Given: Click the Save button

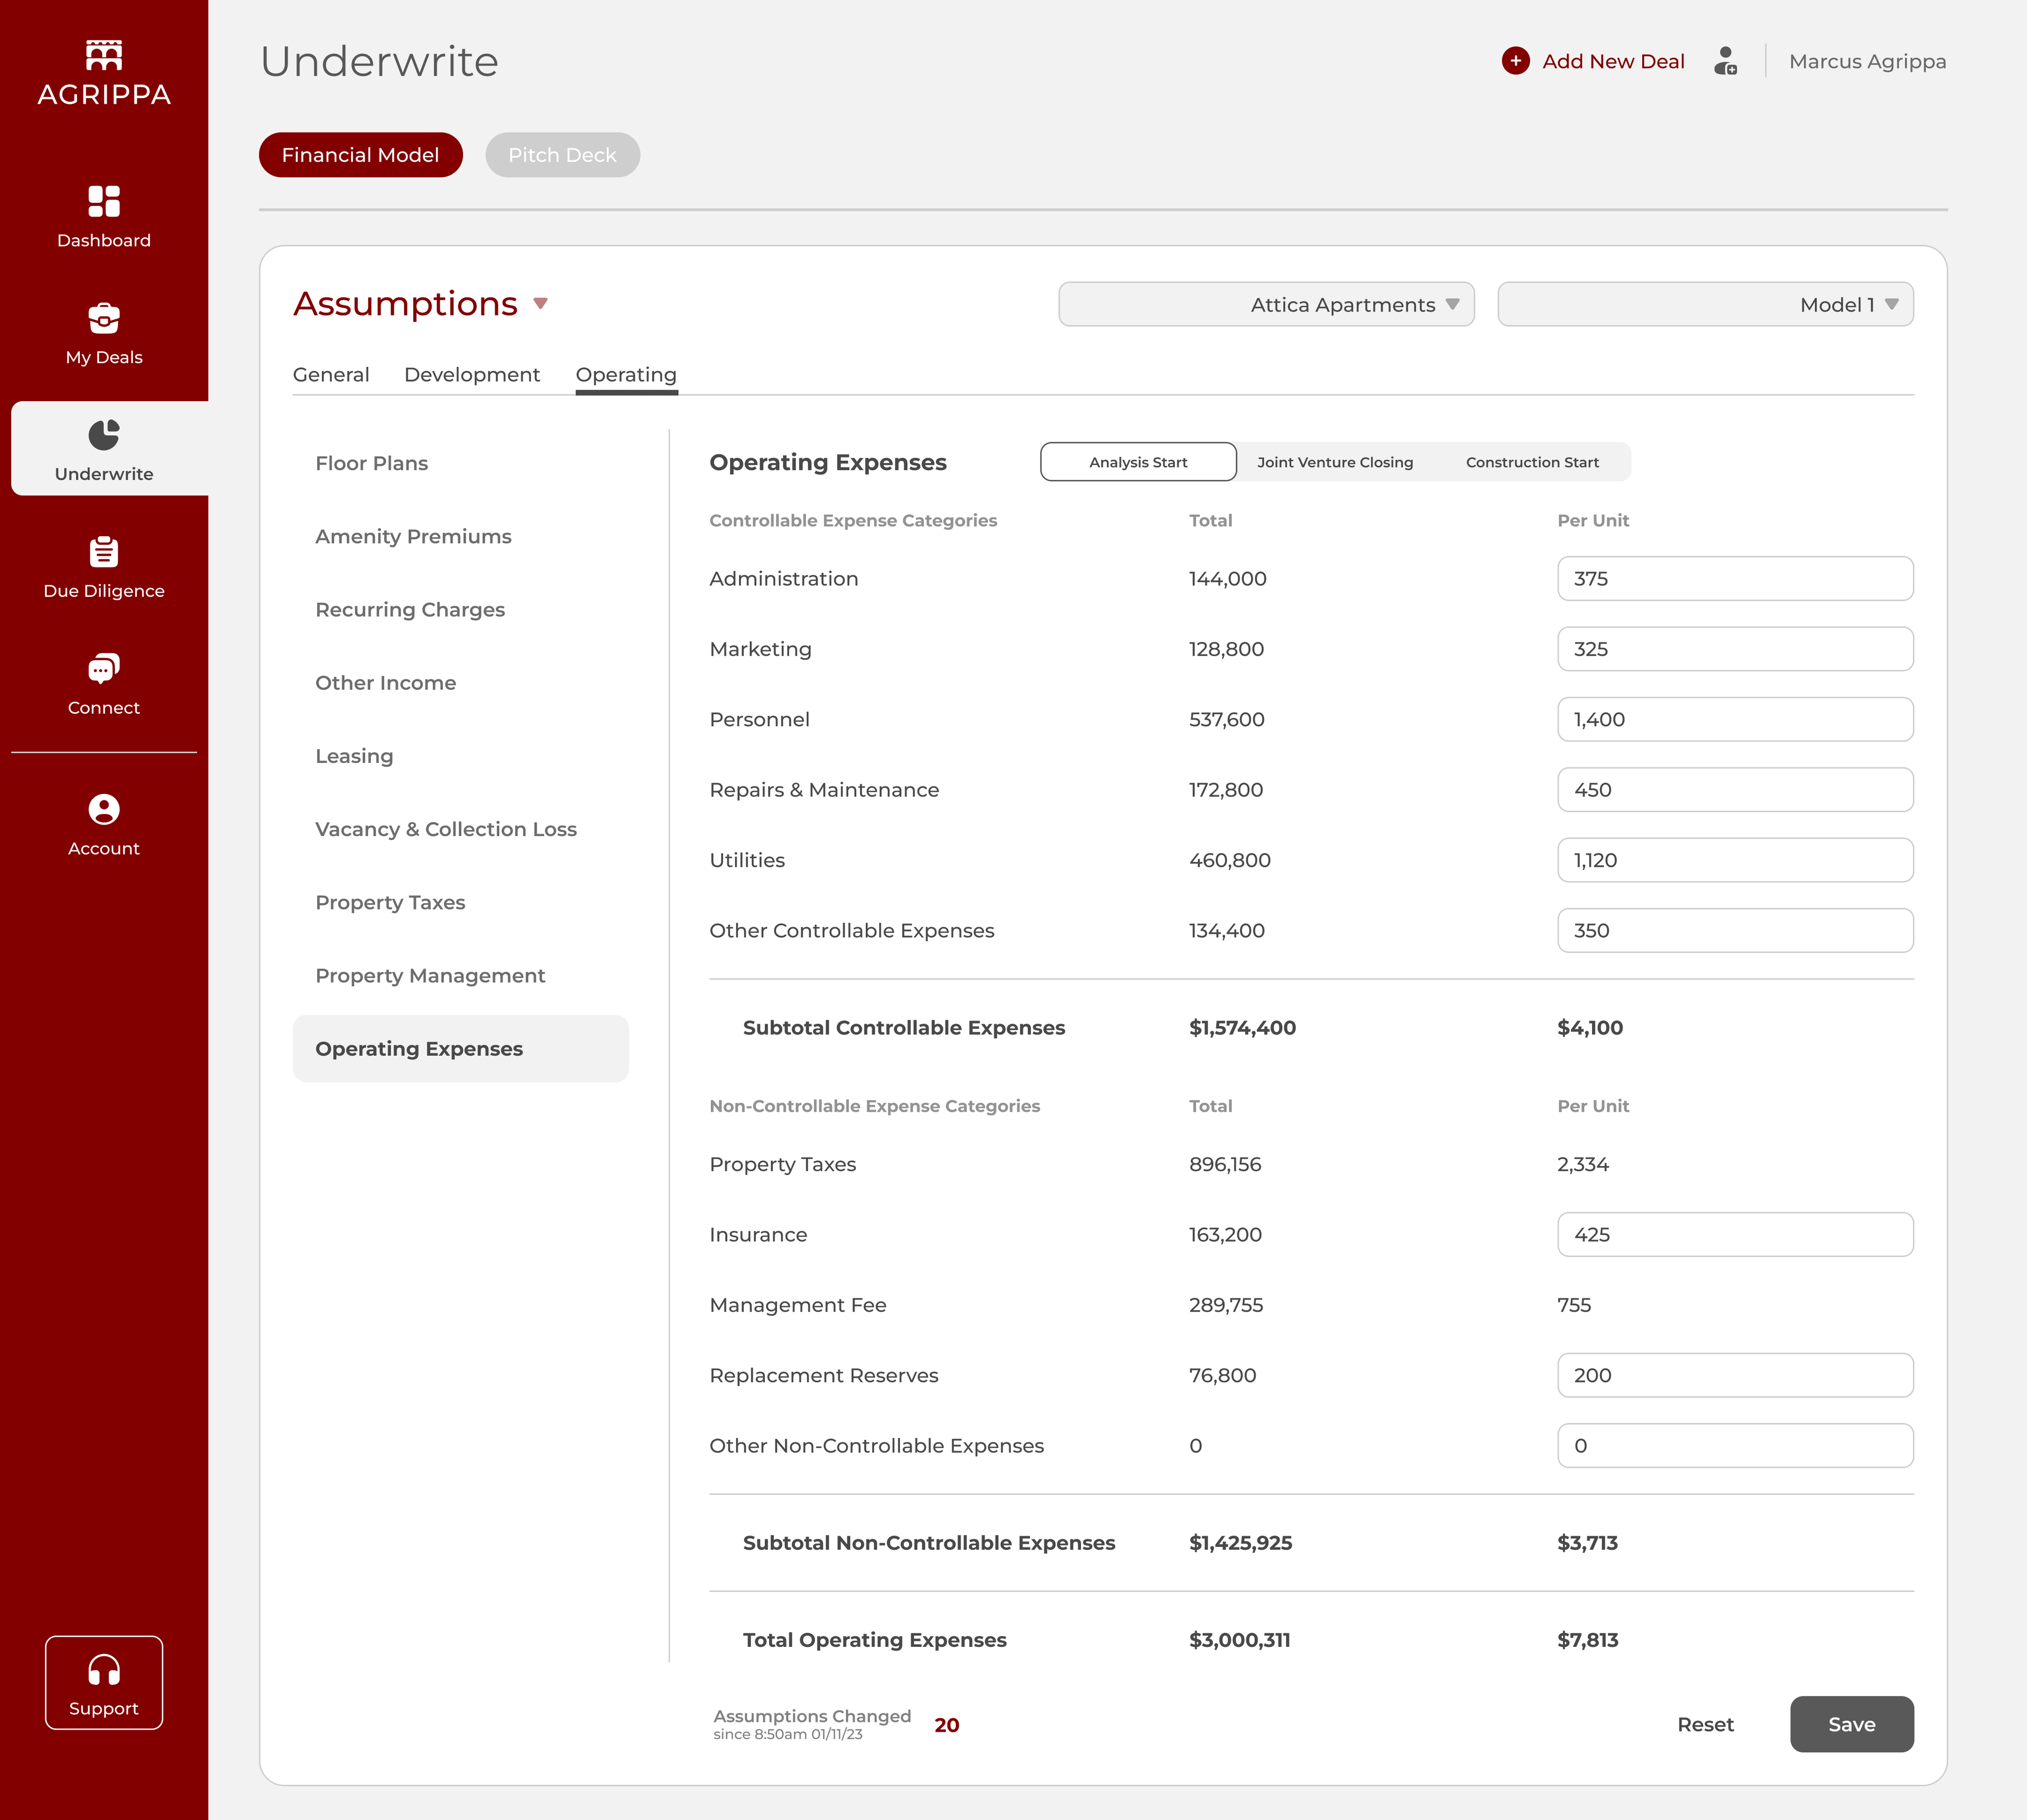Looking at the screenshot, I should point(1851,1724).
